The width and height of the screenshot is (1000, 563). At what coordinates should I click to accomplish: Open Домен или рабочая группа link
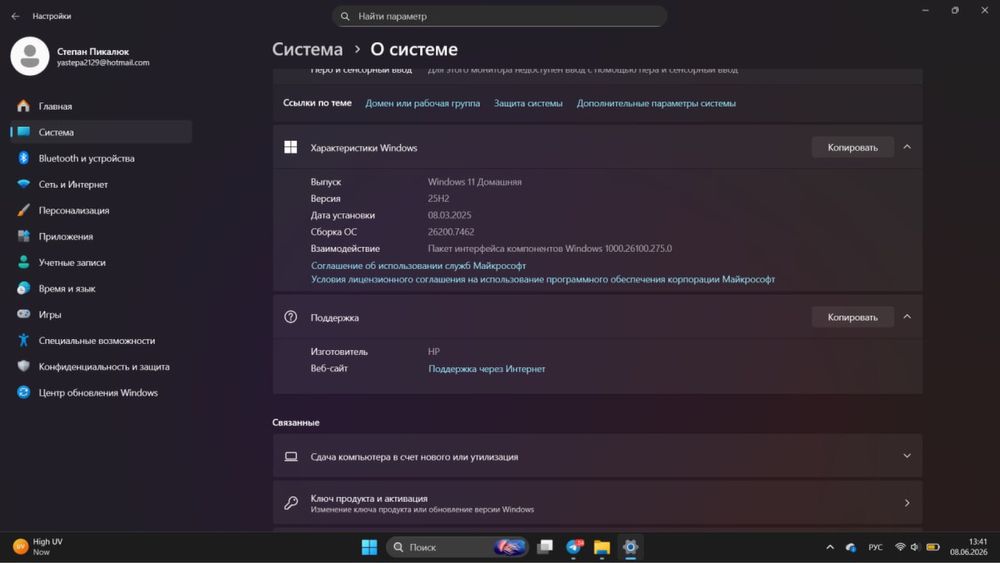422,103
